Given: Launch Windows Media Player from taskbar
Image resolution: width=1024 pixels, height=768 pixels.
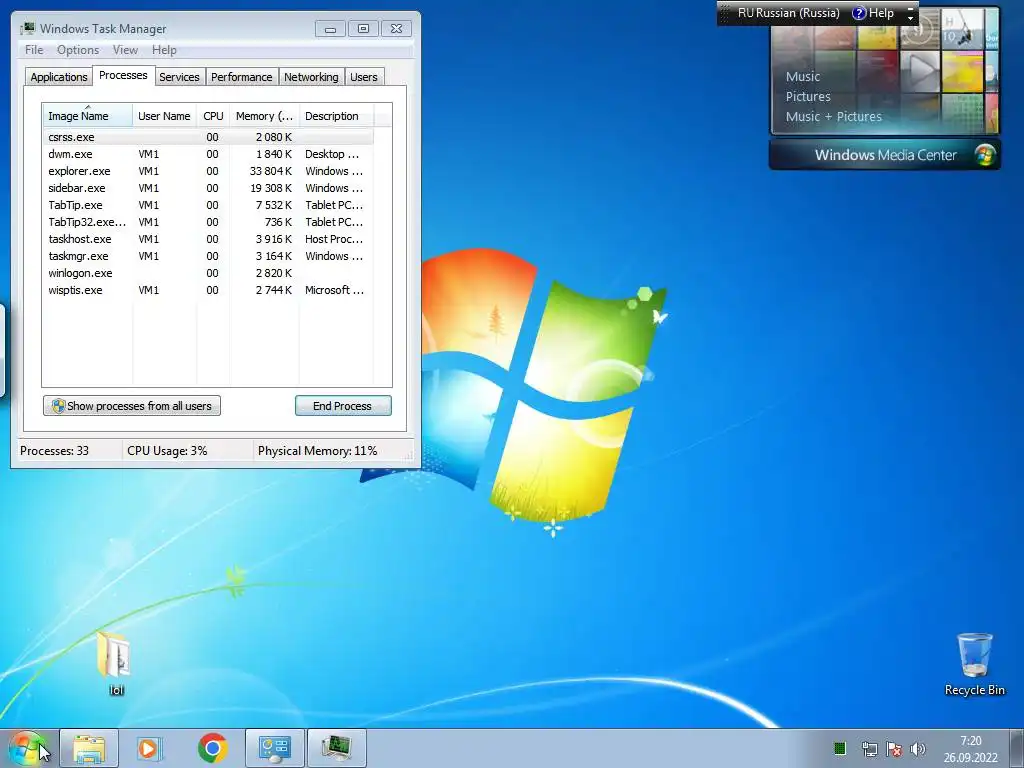Looking at the screenshot, I should 150,748.
